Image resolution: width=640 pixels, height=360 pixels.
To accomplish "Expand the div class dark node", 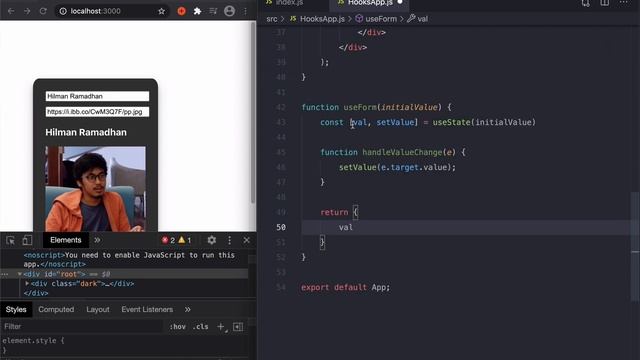I will click(x=27, y=283).
